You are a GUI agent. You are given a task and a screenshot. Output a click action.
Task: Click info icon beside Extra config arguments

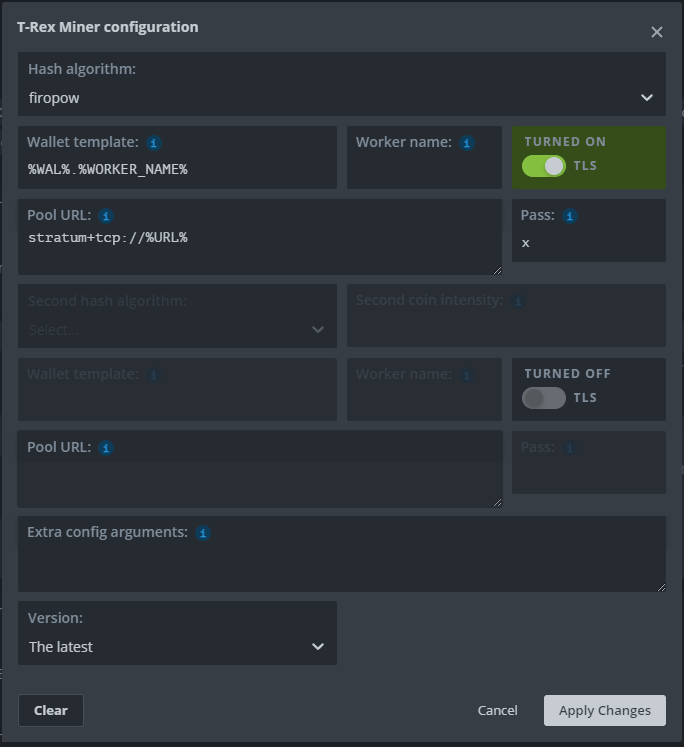point(203,533)
